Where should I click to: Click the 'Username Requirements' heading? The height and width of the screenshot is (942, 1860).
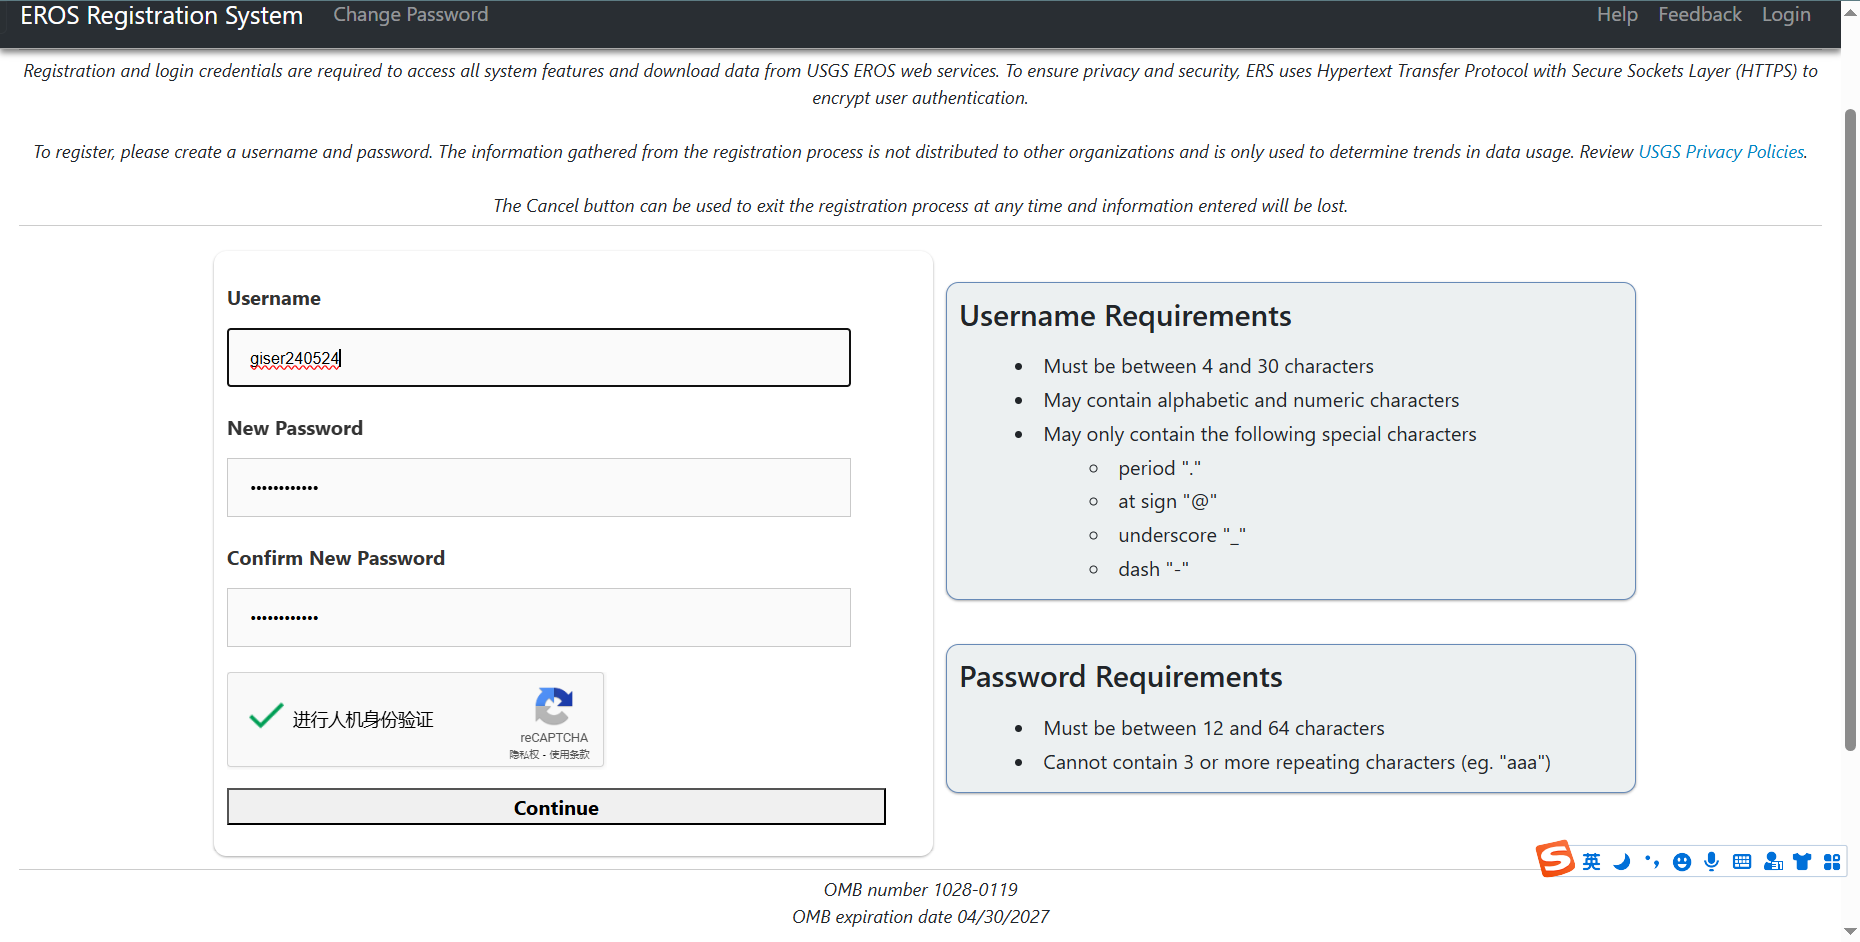click(1126, 316)
